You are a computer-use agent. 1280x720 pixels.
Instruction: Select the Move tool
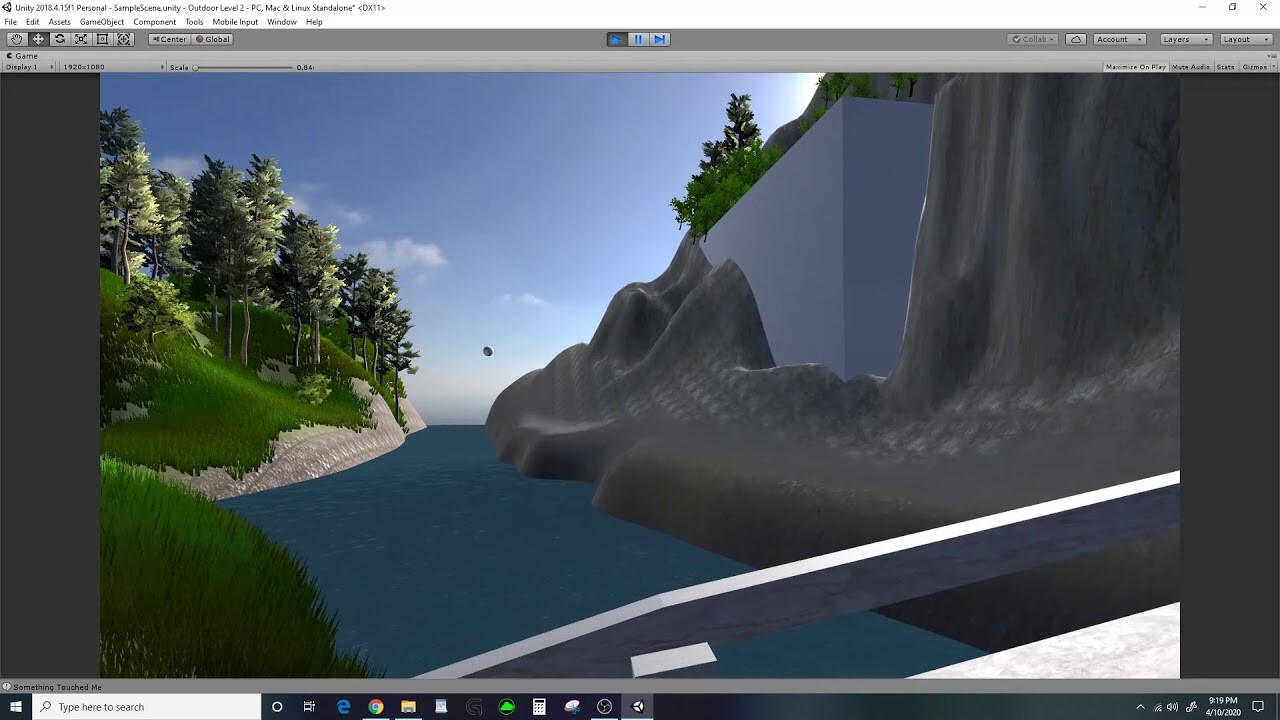[x=38, y=39]
